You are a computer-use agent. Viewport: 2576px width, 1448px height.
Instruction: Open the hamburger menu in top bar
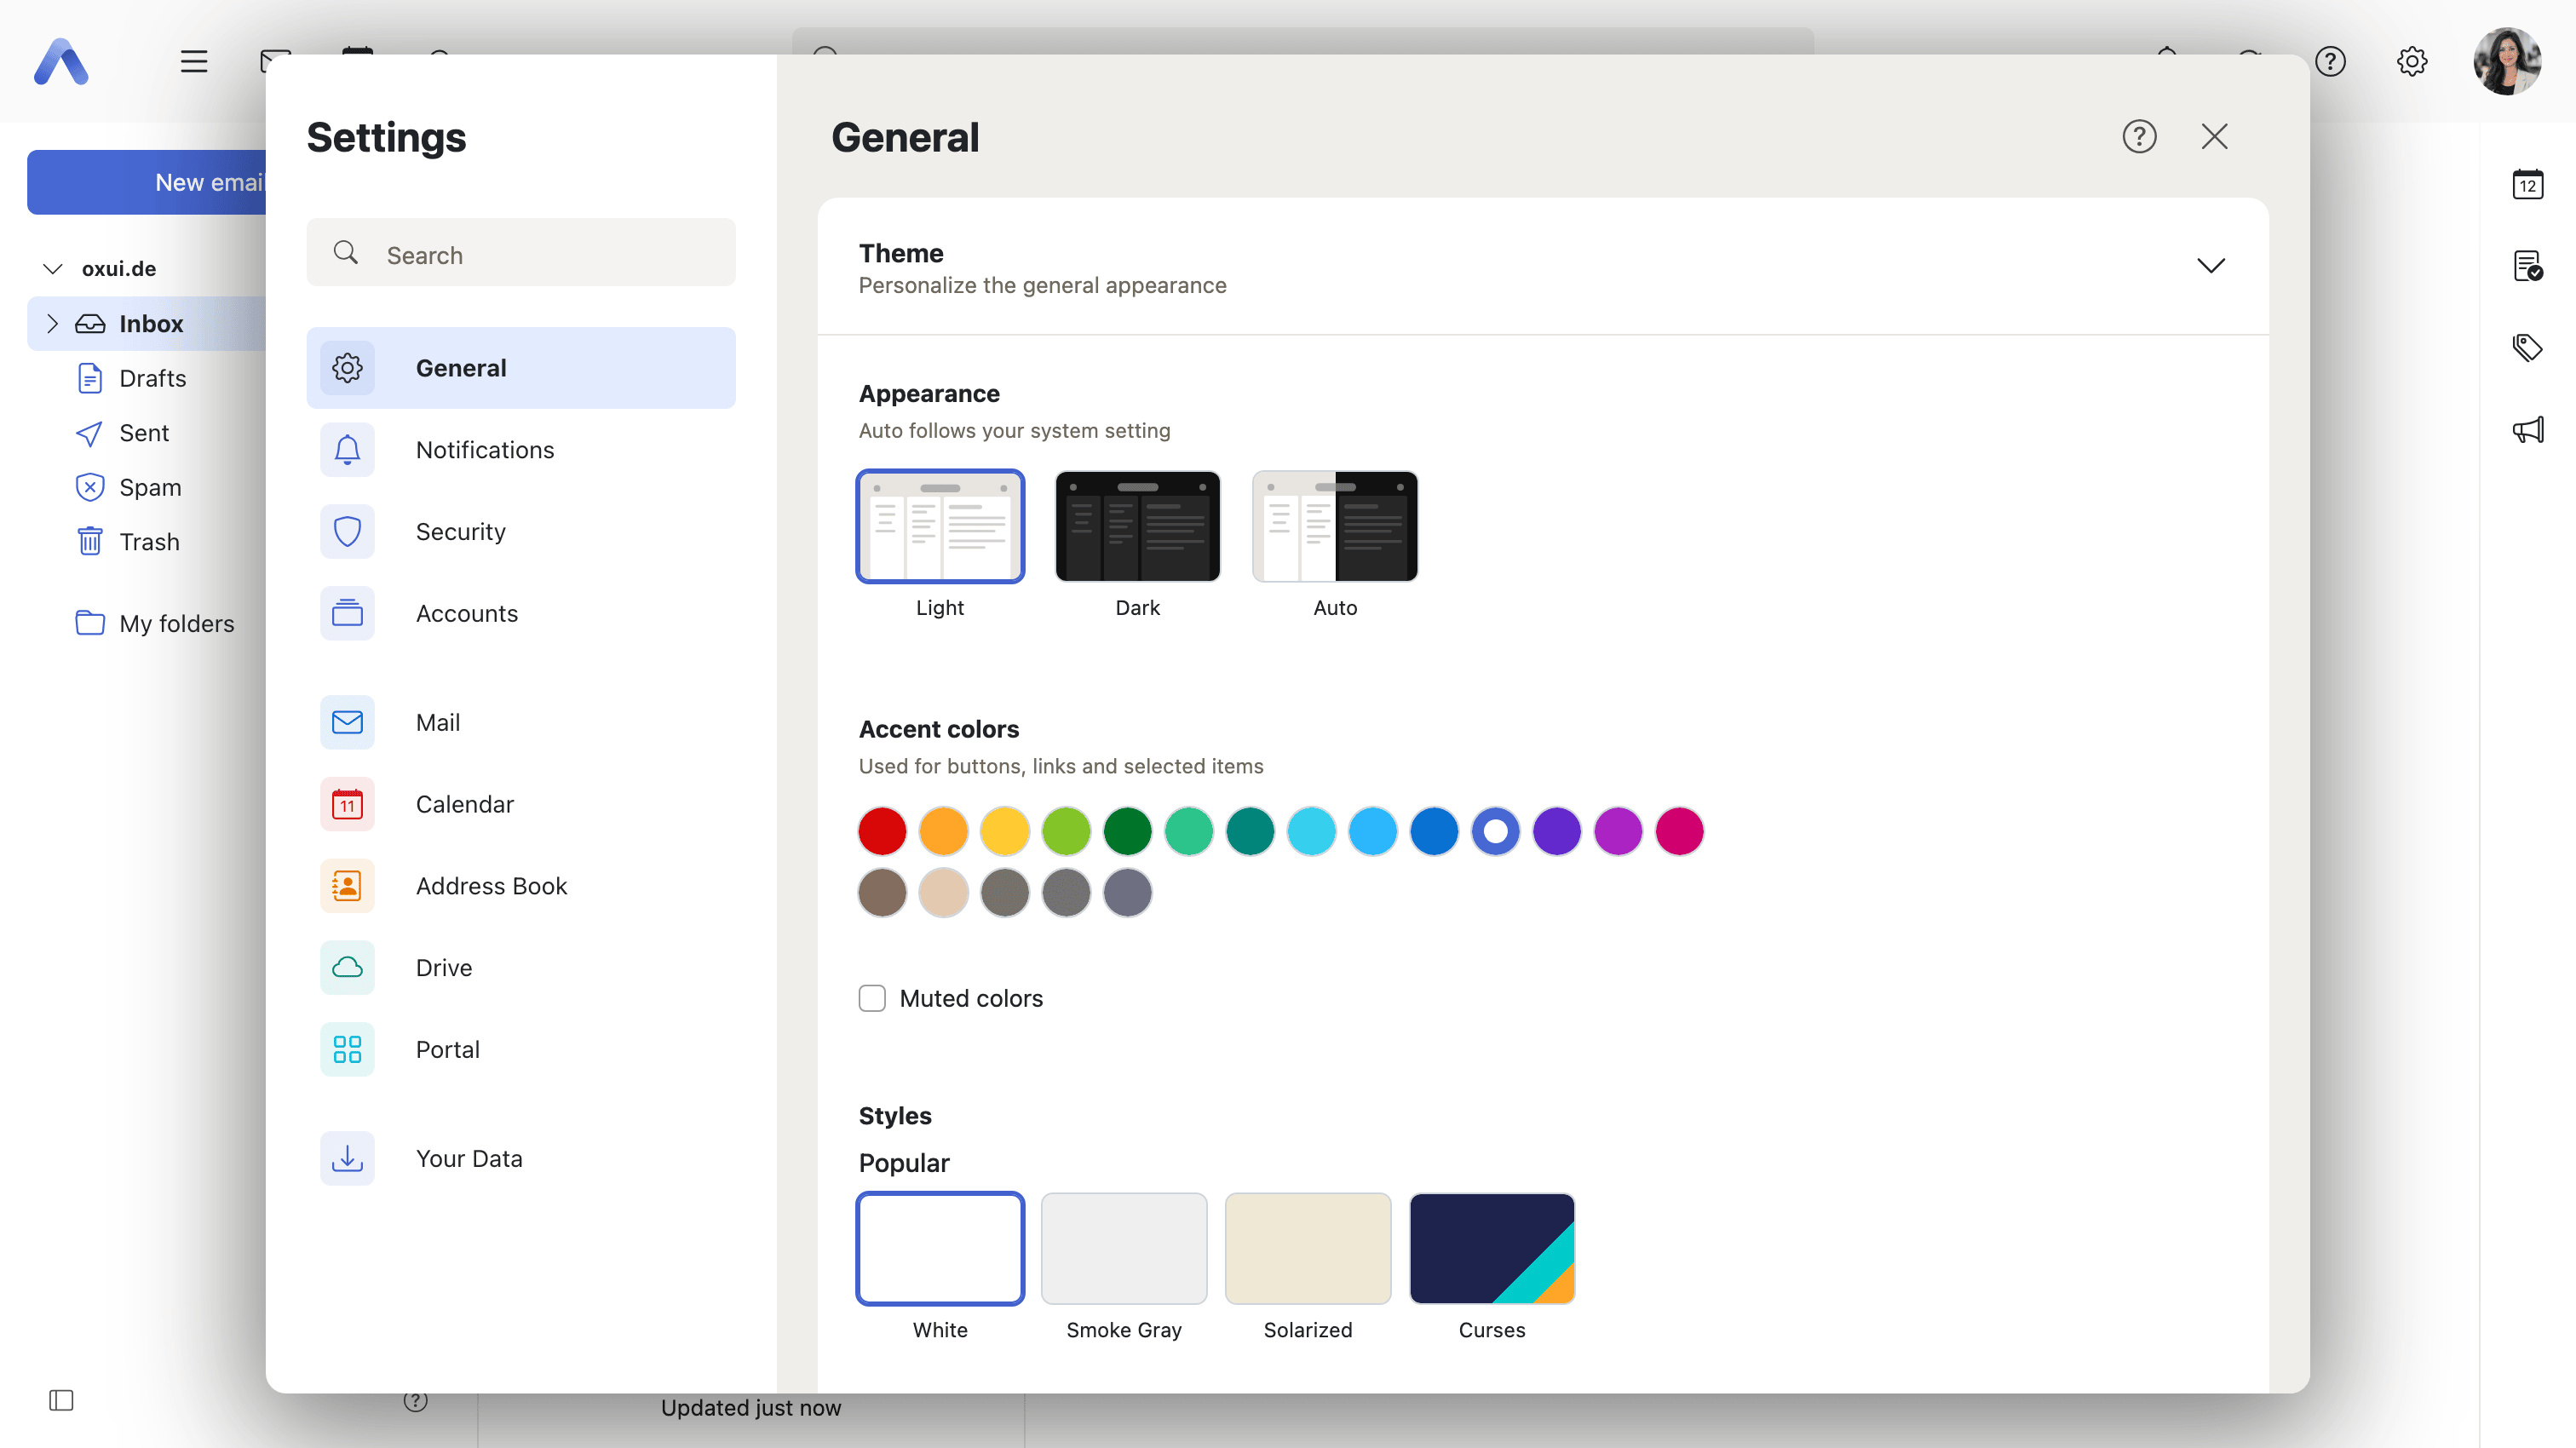pos(193,61)
